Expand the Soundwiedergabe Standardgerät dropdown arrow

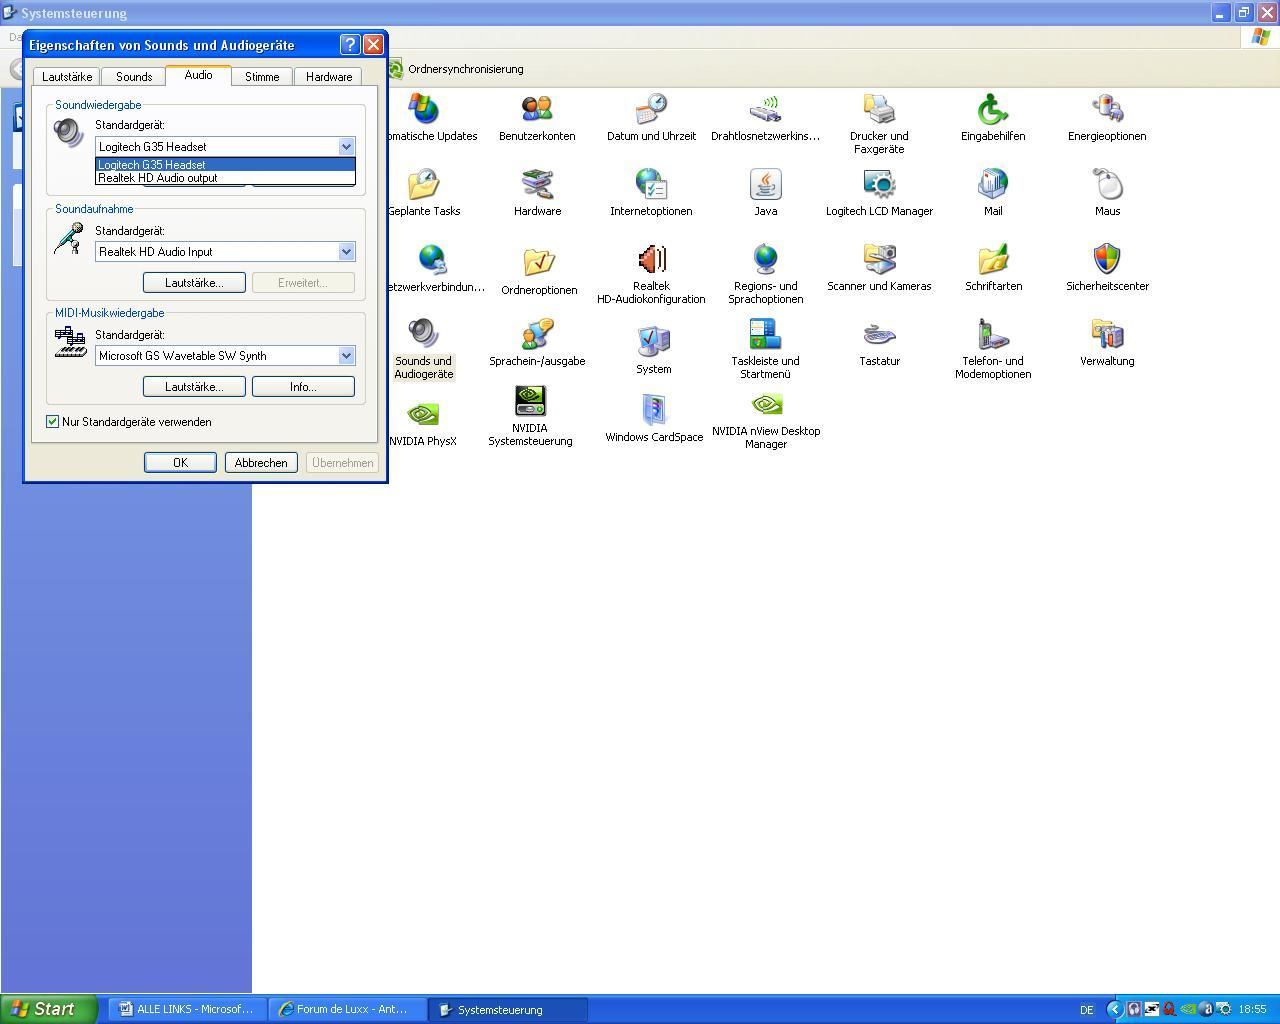click(x=346, y=146)
